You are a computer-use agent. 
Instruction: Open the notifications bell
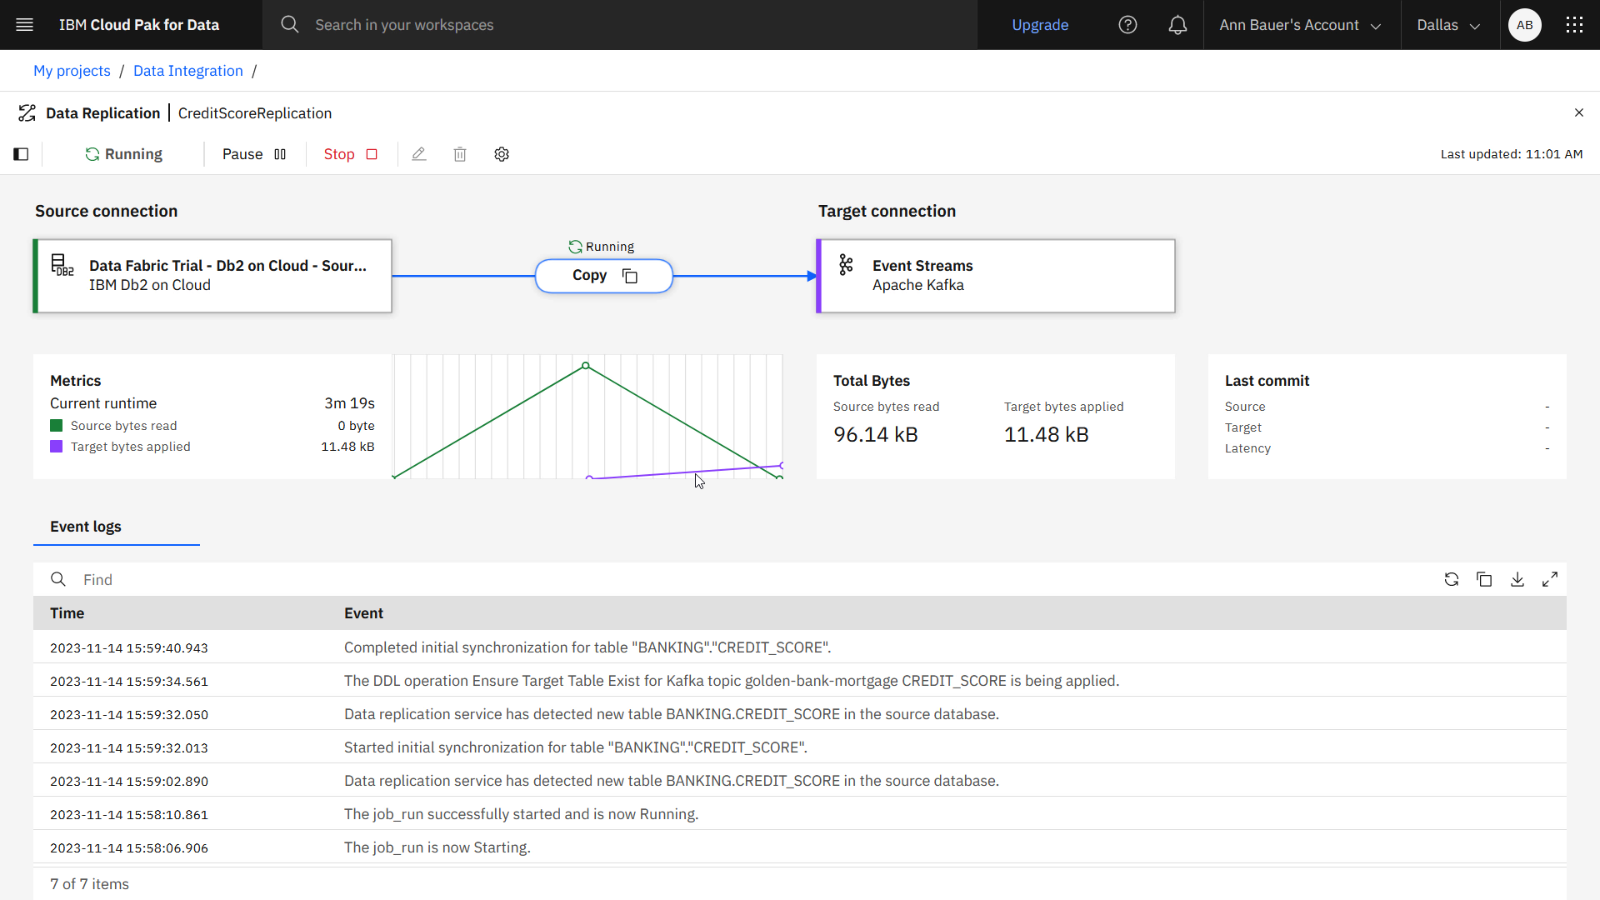click(1178, 25)
